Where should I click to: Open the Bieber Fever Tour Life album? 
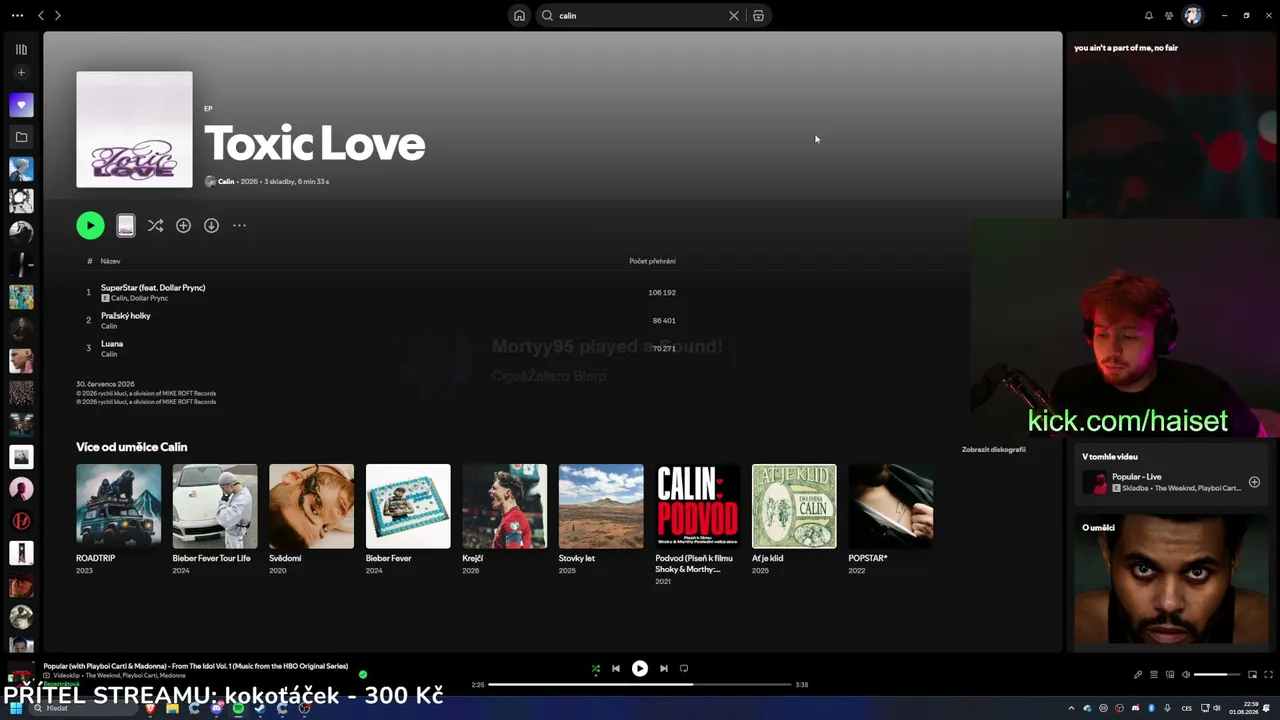pos(215,519)
